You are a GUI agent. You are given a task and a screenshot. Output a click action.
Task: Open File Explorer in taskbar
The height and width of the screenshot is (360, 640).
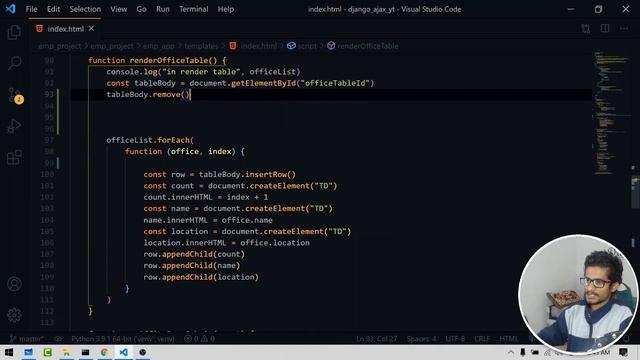tap(66, 352)
